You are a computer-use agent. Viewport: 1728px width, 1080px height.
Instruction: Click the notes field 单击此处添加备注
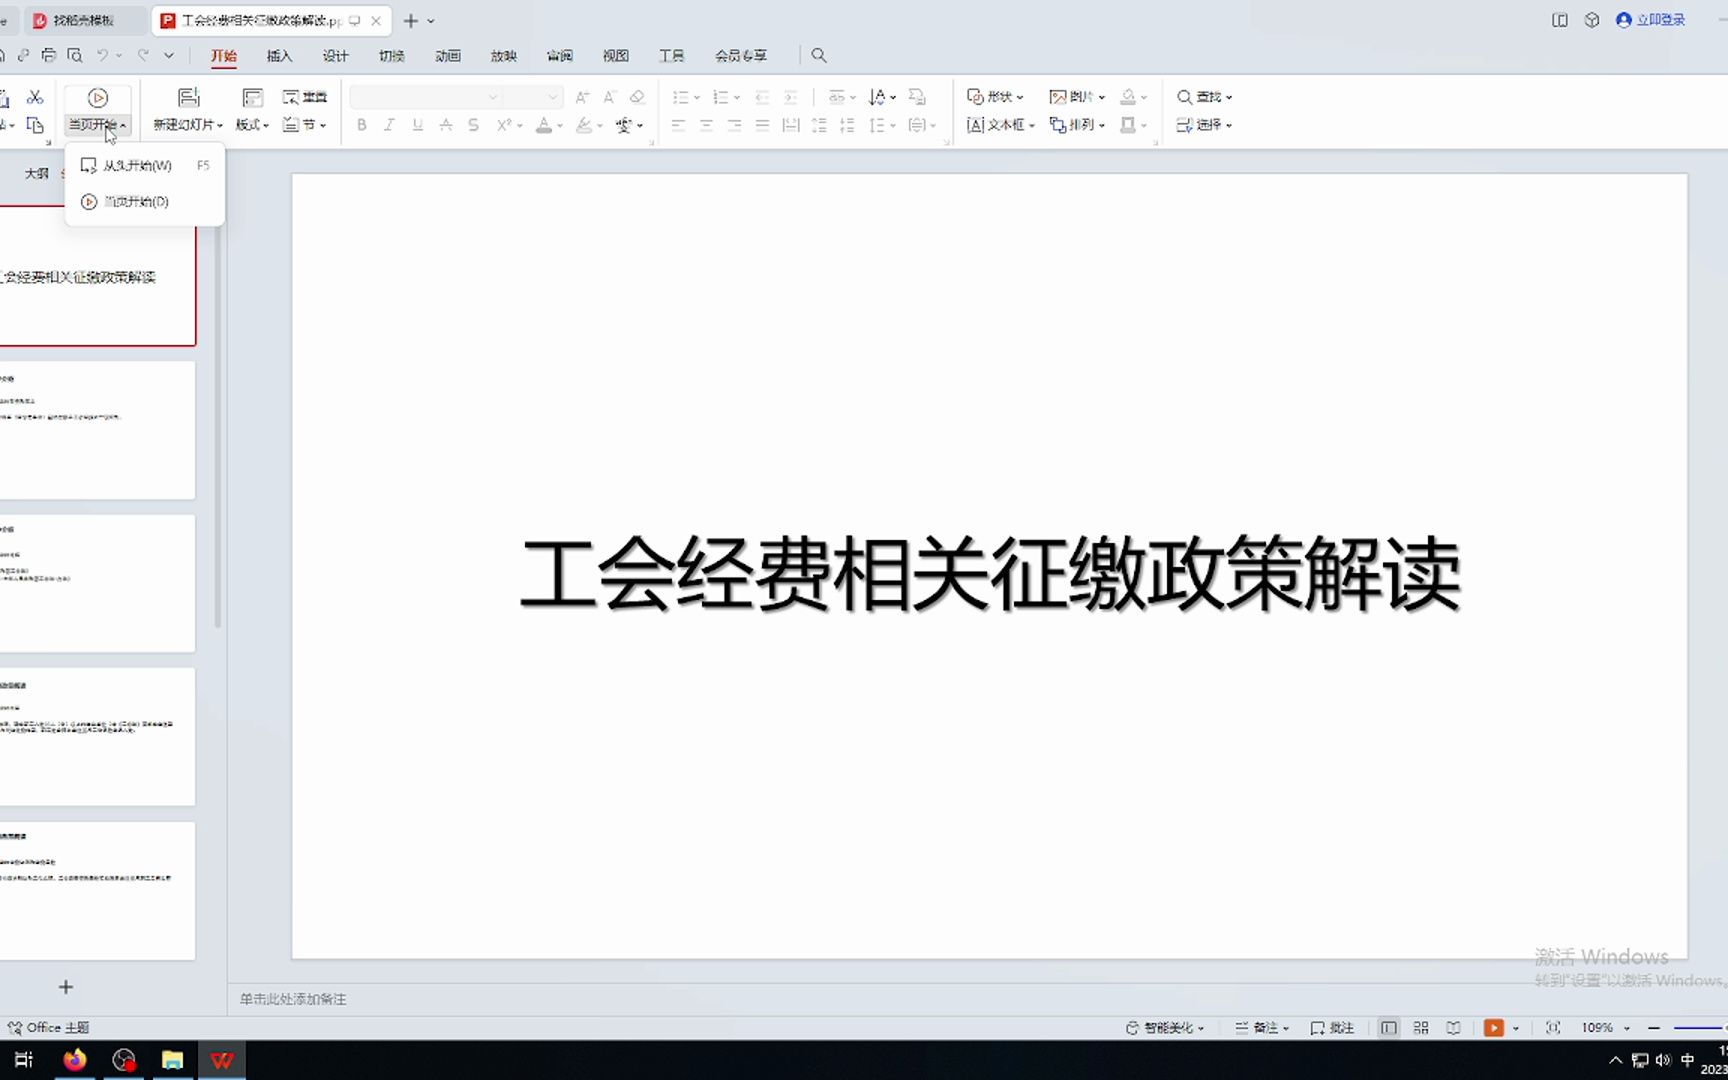[293, 999]
